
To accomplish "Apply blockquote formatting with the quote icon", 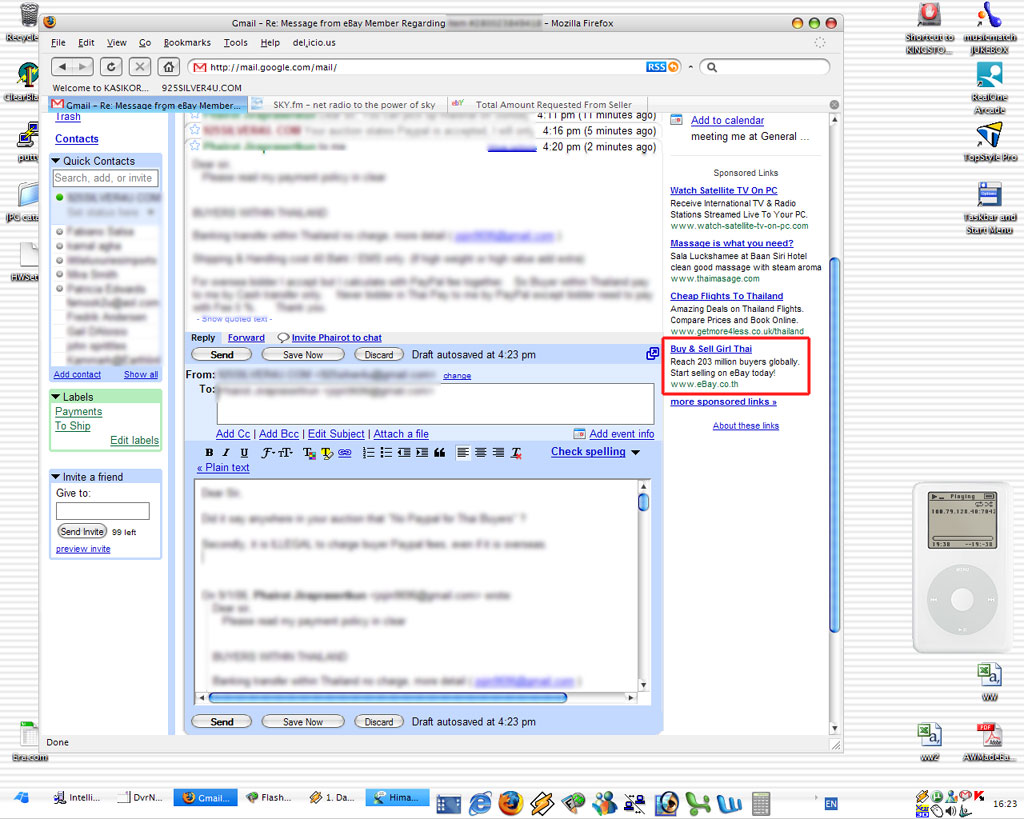I will point(440,453).
